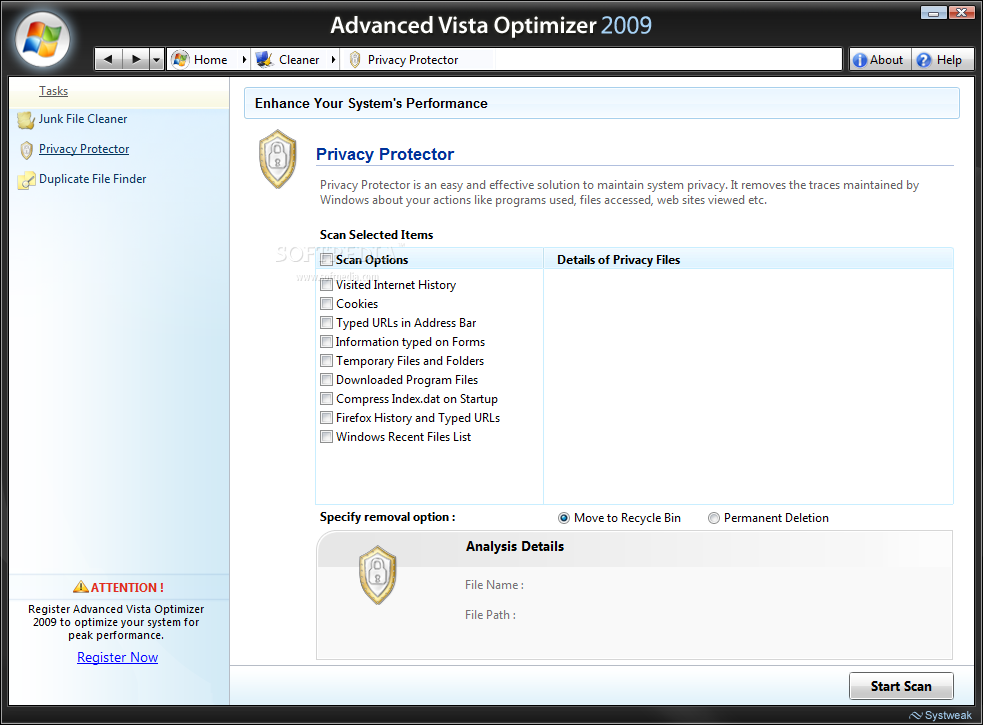
Task: Check the Cookies option
Action: click(x=327, y=304)
